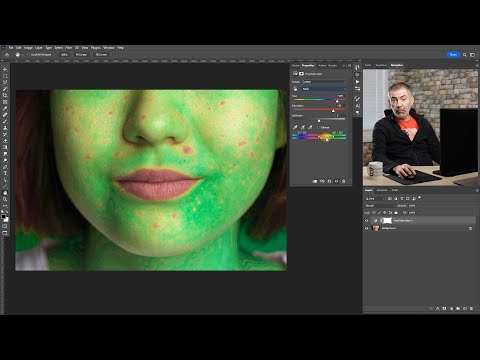Viewport: 480px width, 360px height.
Task: Toggle Lock all in Layers panel
Action: coord(396,213)
